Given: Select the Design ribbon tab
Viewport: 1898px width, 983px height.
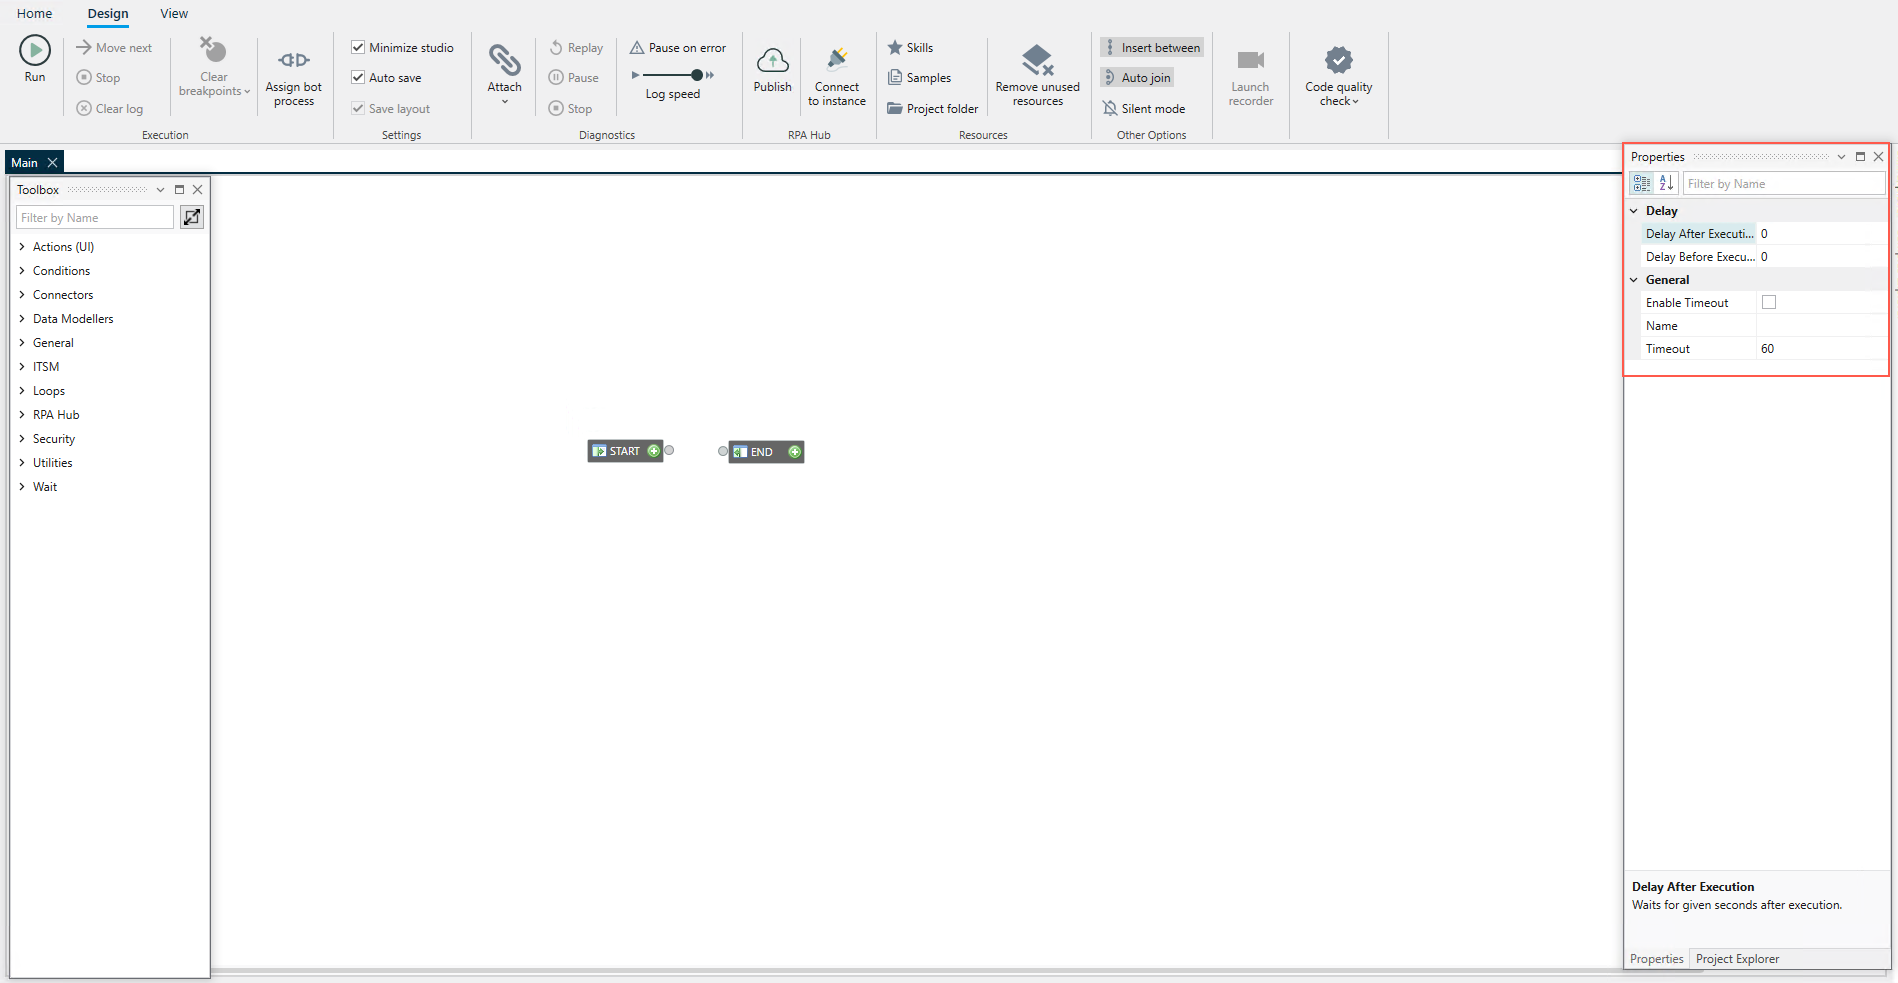Looking at the screenshot, I should pyautogui.click(x=108, y=14).
